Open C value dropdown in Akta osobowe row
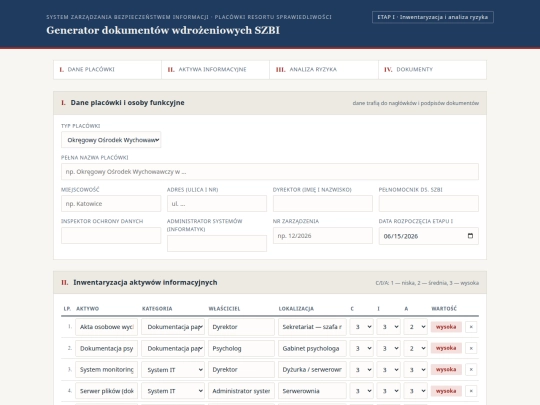Screen dimensions: 540x405 pos(362,327)
